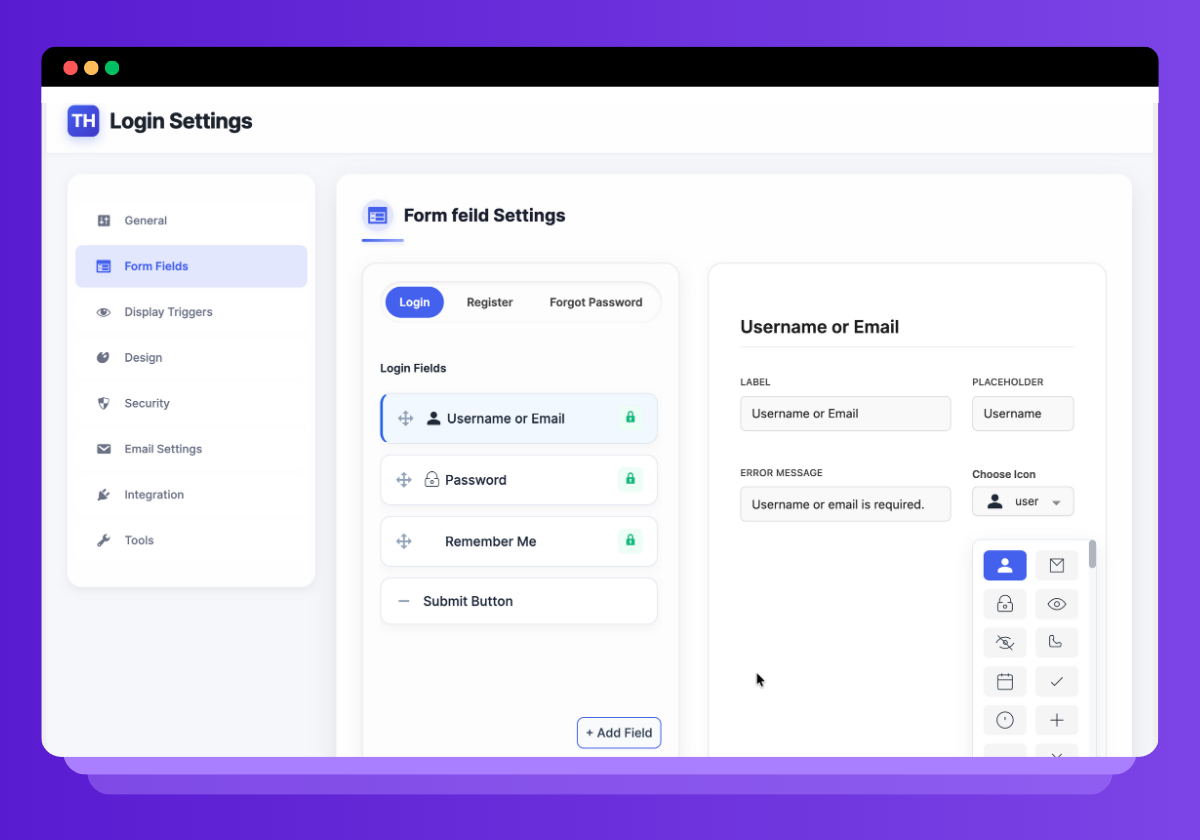Choose the phone icon for the field
The image size is (1200, 840).
1057,642
